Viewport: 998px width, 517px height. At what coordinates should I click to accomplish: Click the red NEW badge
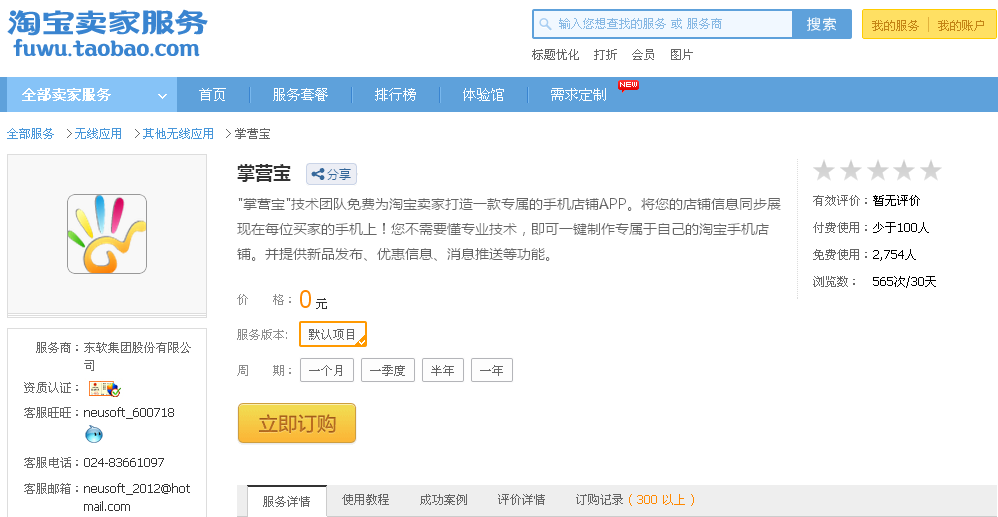tap(628, 85)
